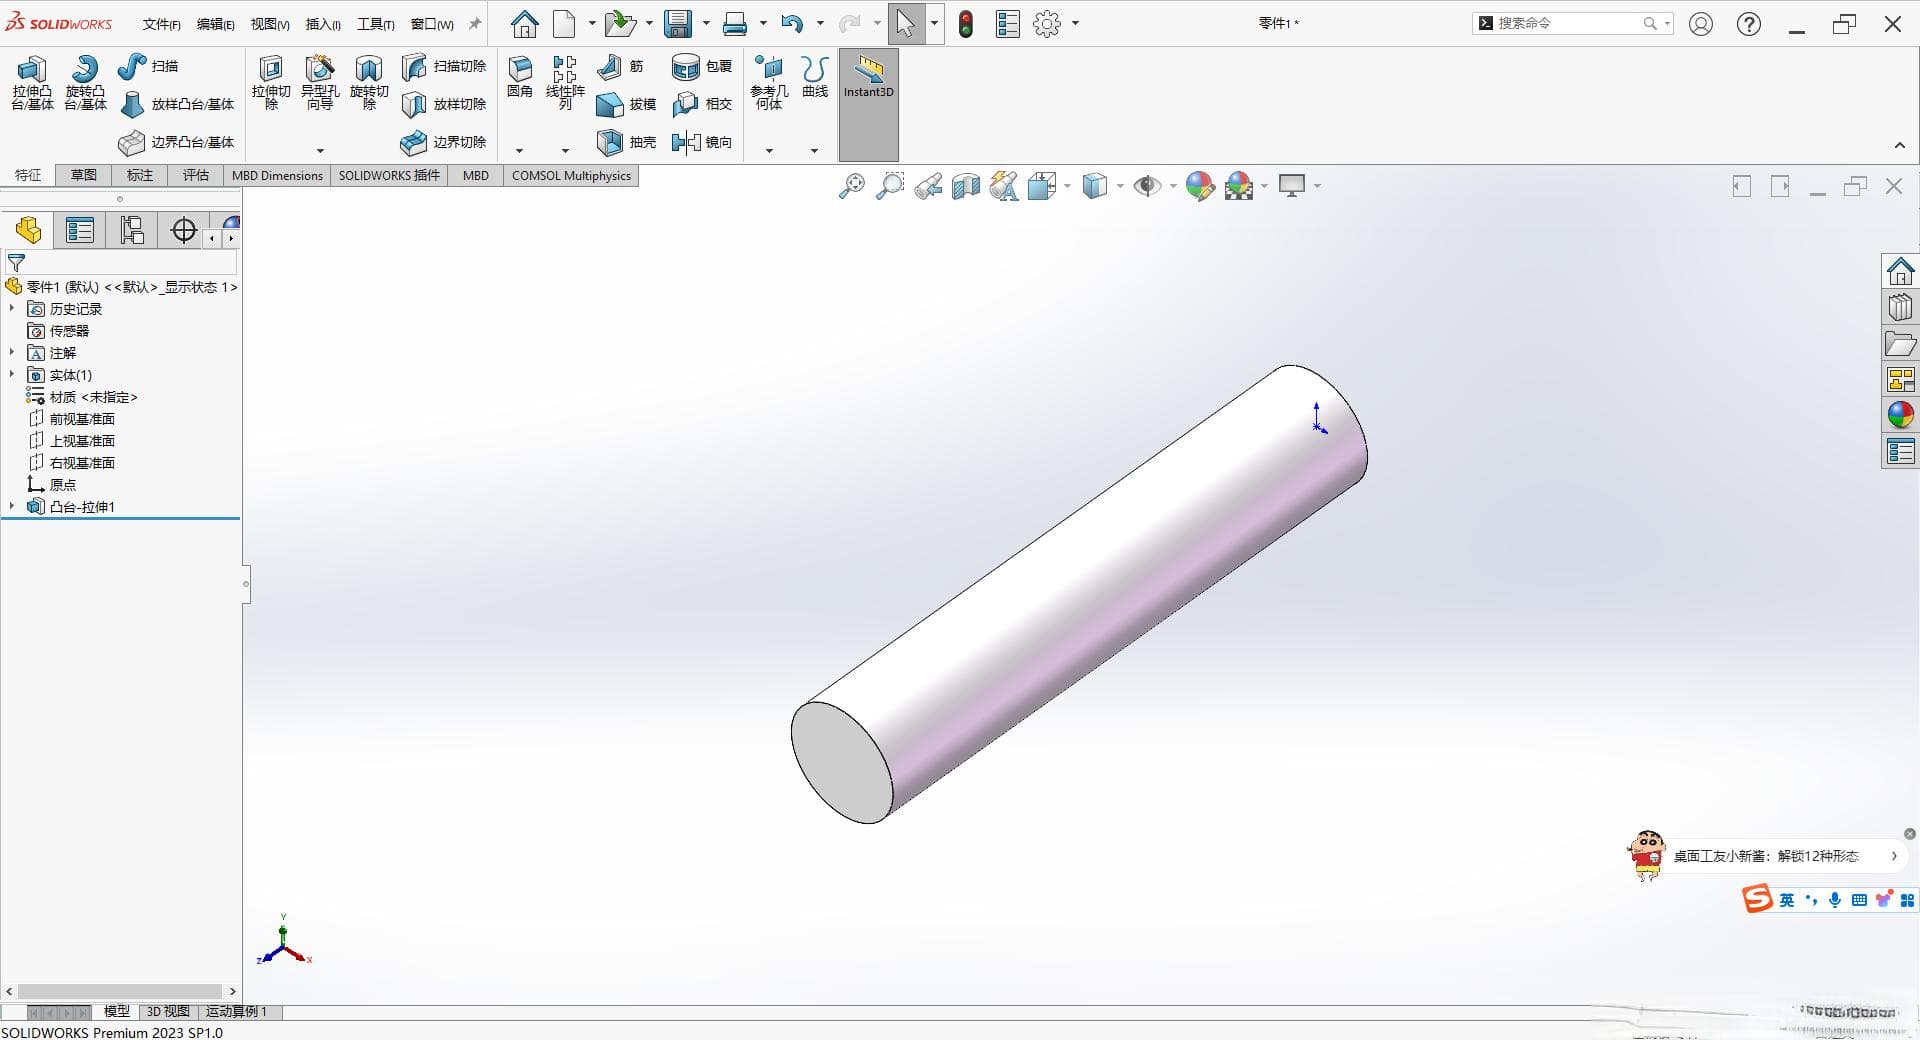
Task: Switch to the 运动算例 1 bottom tab
Action: pyautogui.click(x=237, y=1012)
